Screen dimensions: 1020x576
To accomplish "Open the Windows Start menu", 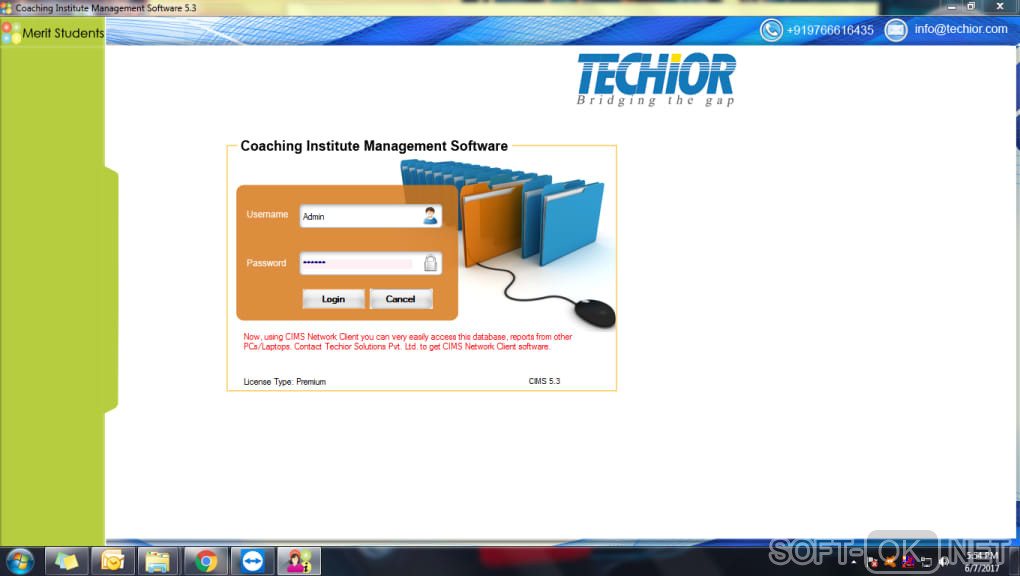I will click(x=20, y=561).
